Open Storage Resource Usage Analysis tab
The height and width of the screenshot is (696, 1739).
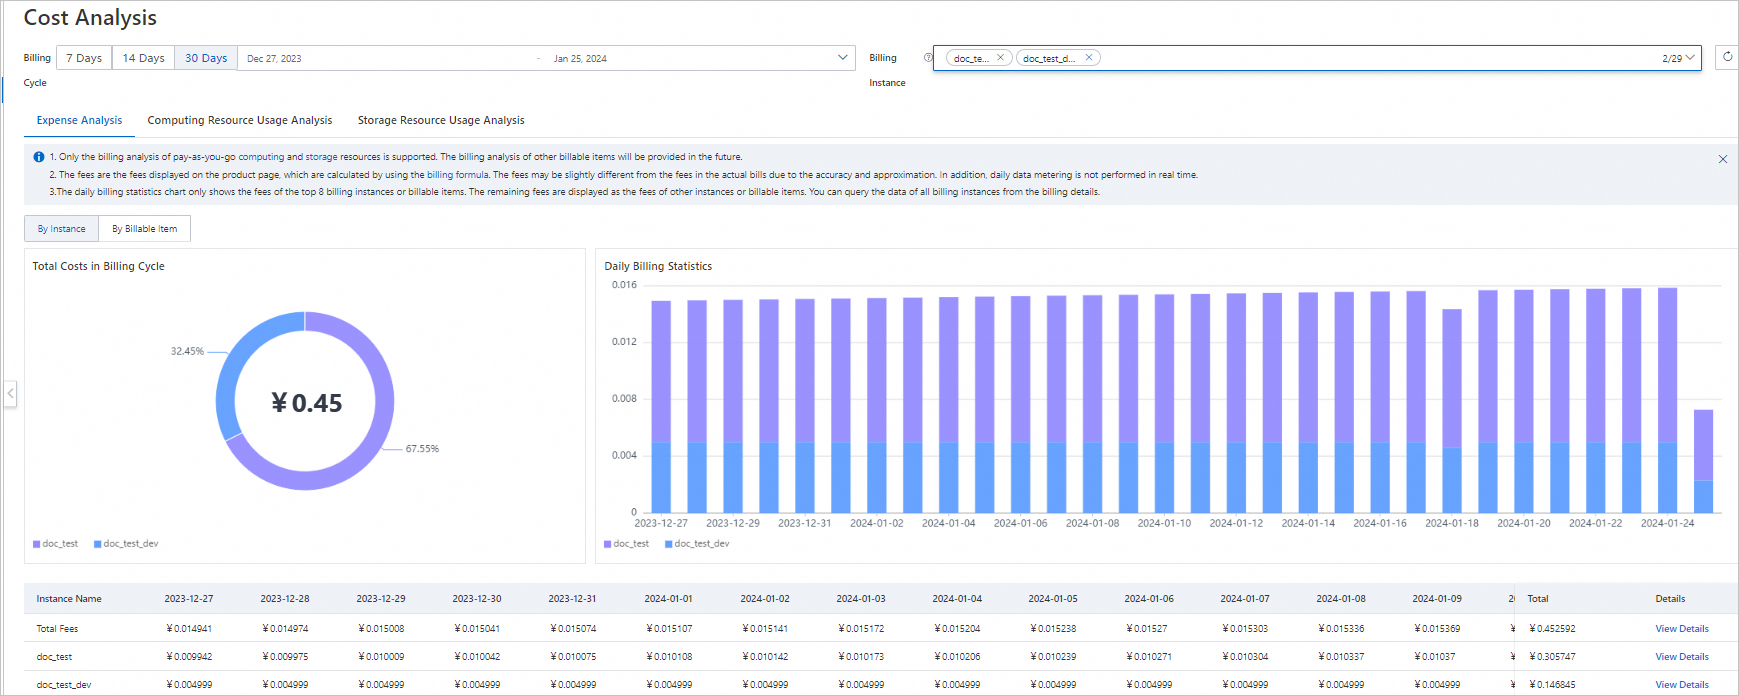click(x=441, y=120)
